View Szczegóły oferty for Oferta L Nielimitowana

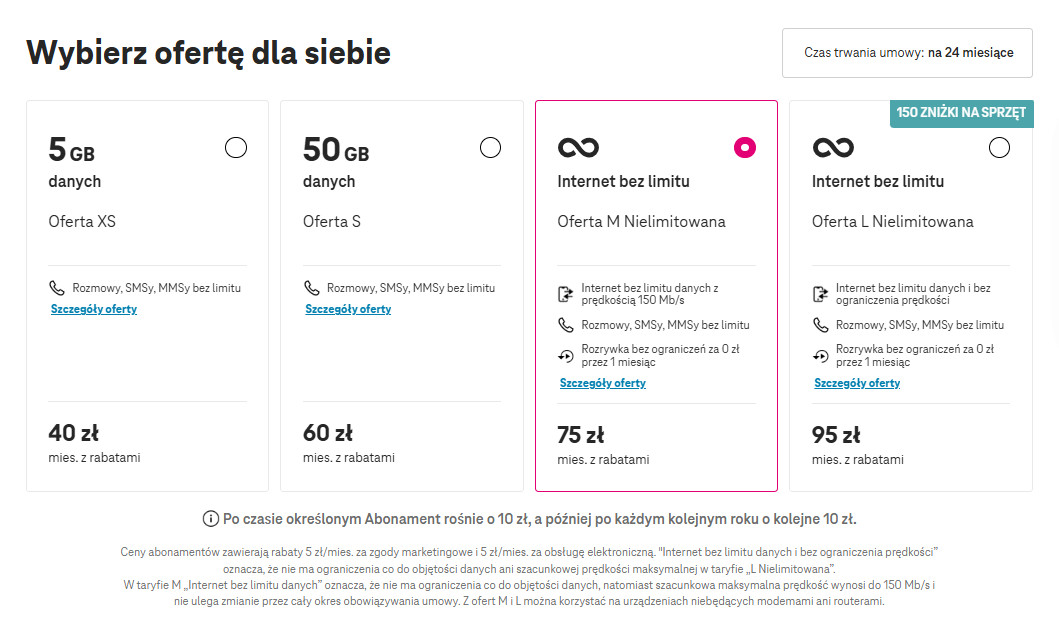point(857,383)
